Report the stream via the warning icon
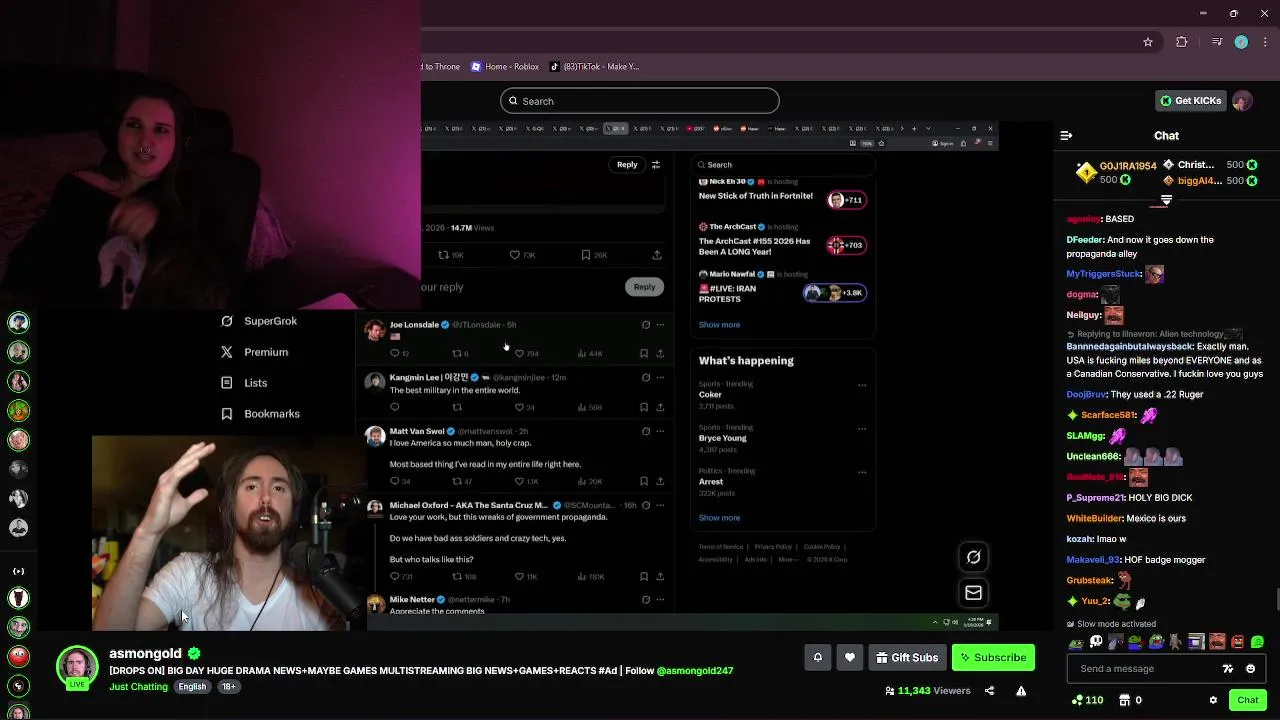This screenshot has height=720, width=1280. [x=1021, y=691]
